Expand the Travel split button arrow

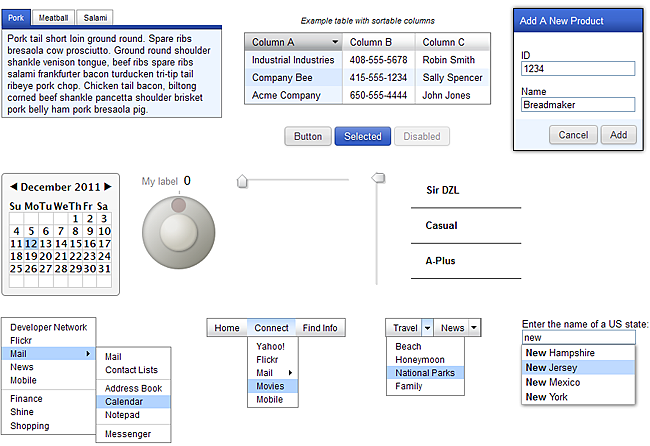[x=427, y=328]
